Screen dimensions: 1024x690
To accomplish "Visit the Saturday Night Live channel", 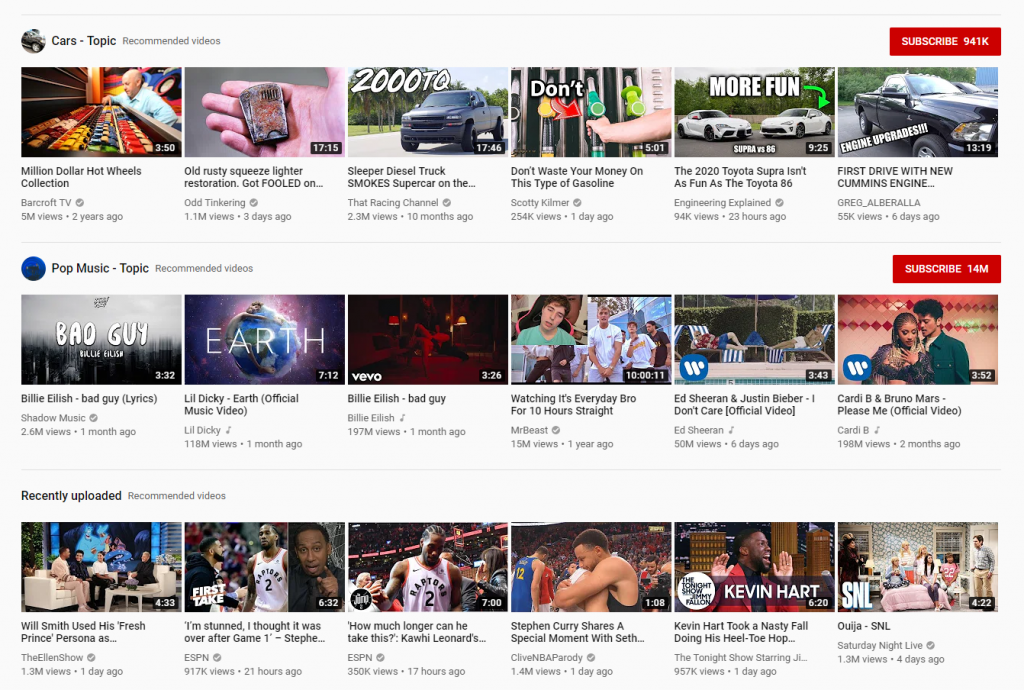I will pos(880,645).
